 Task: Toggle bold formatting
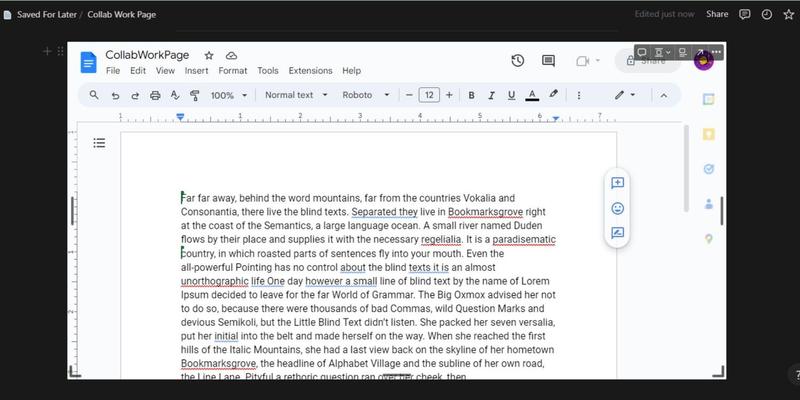click(471, 95)
